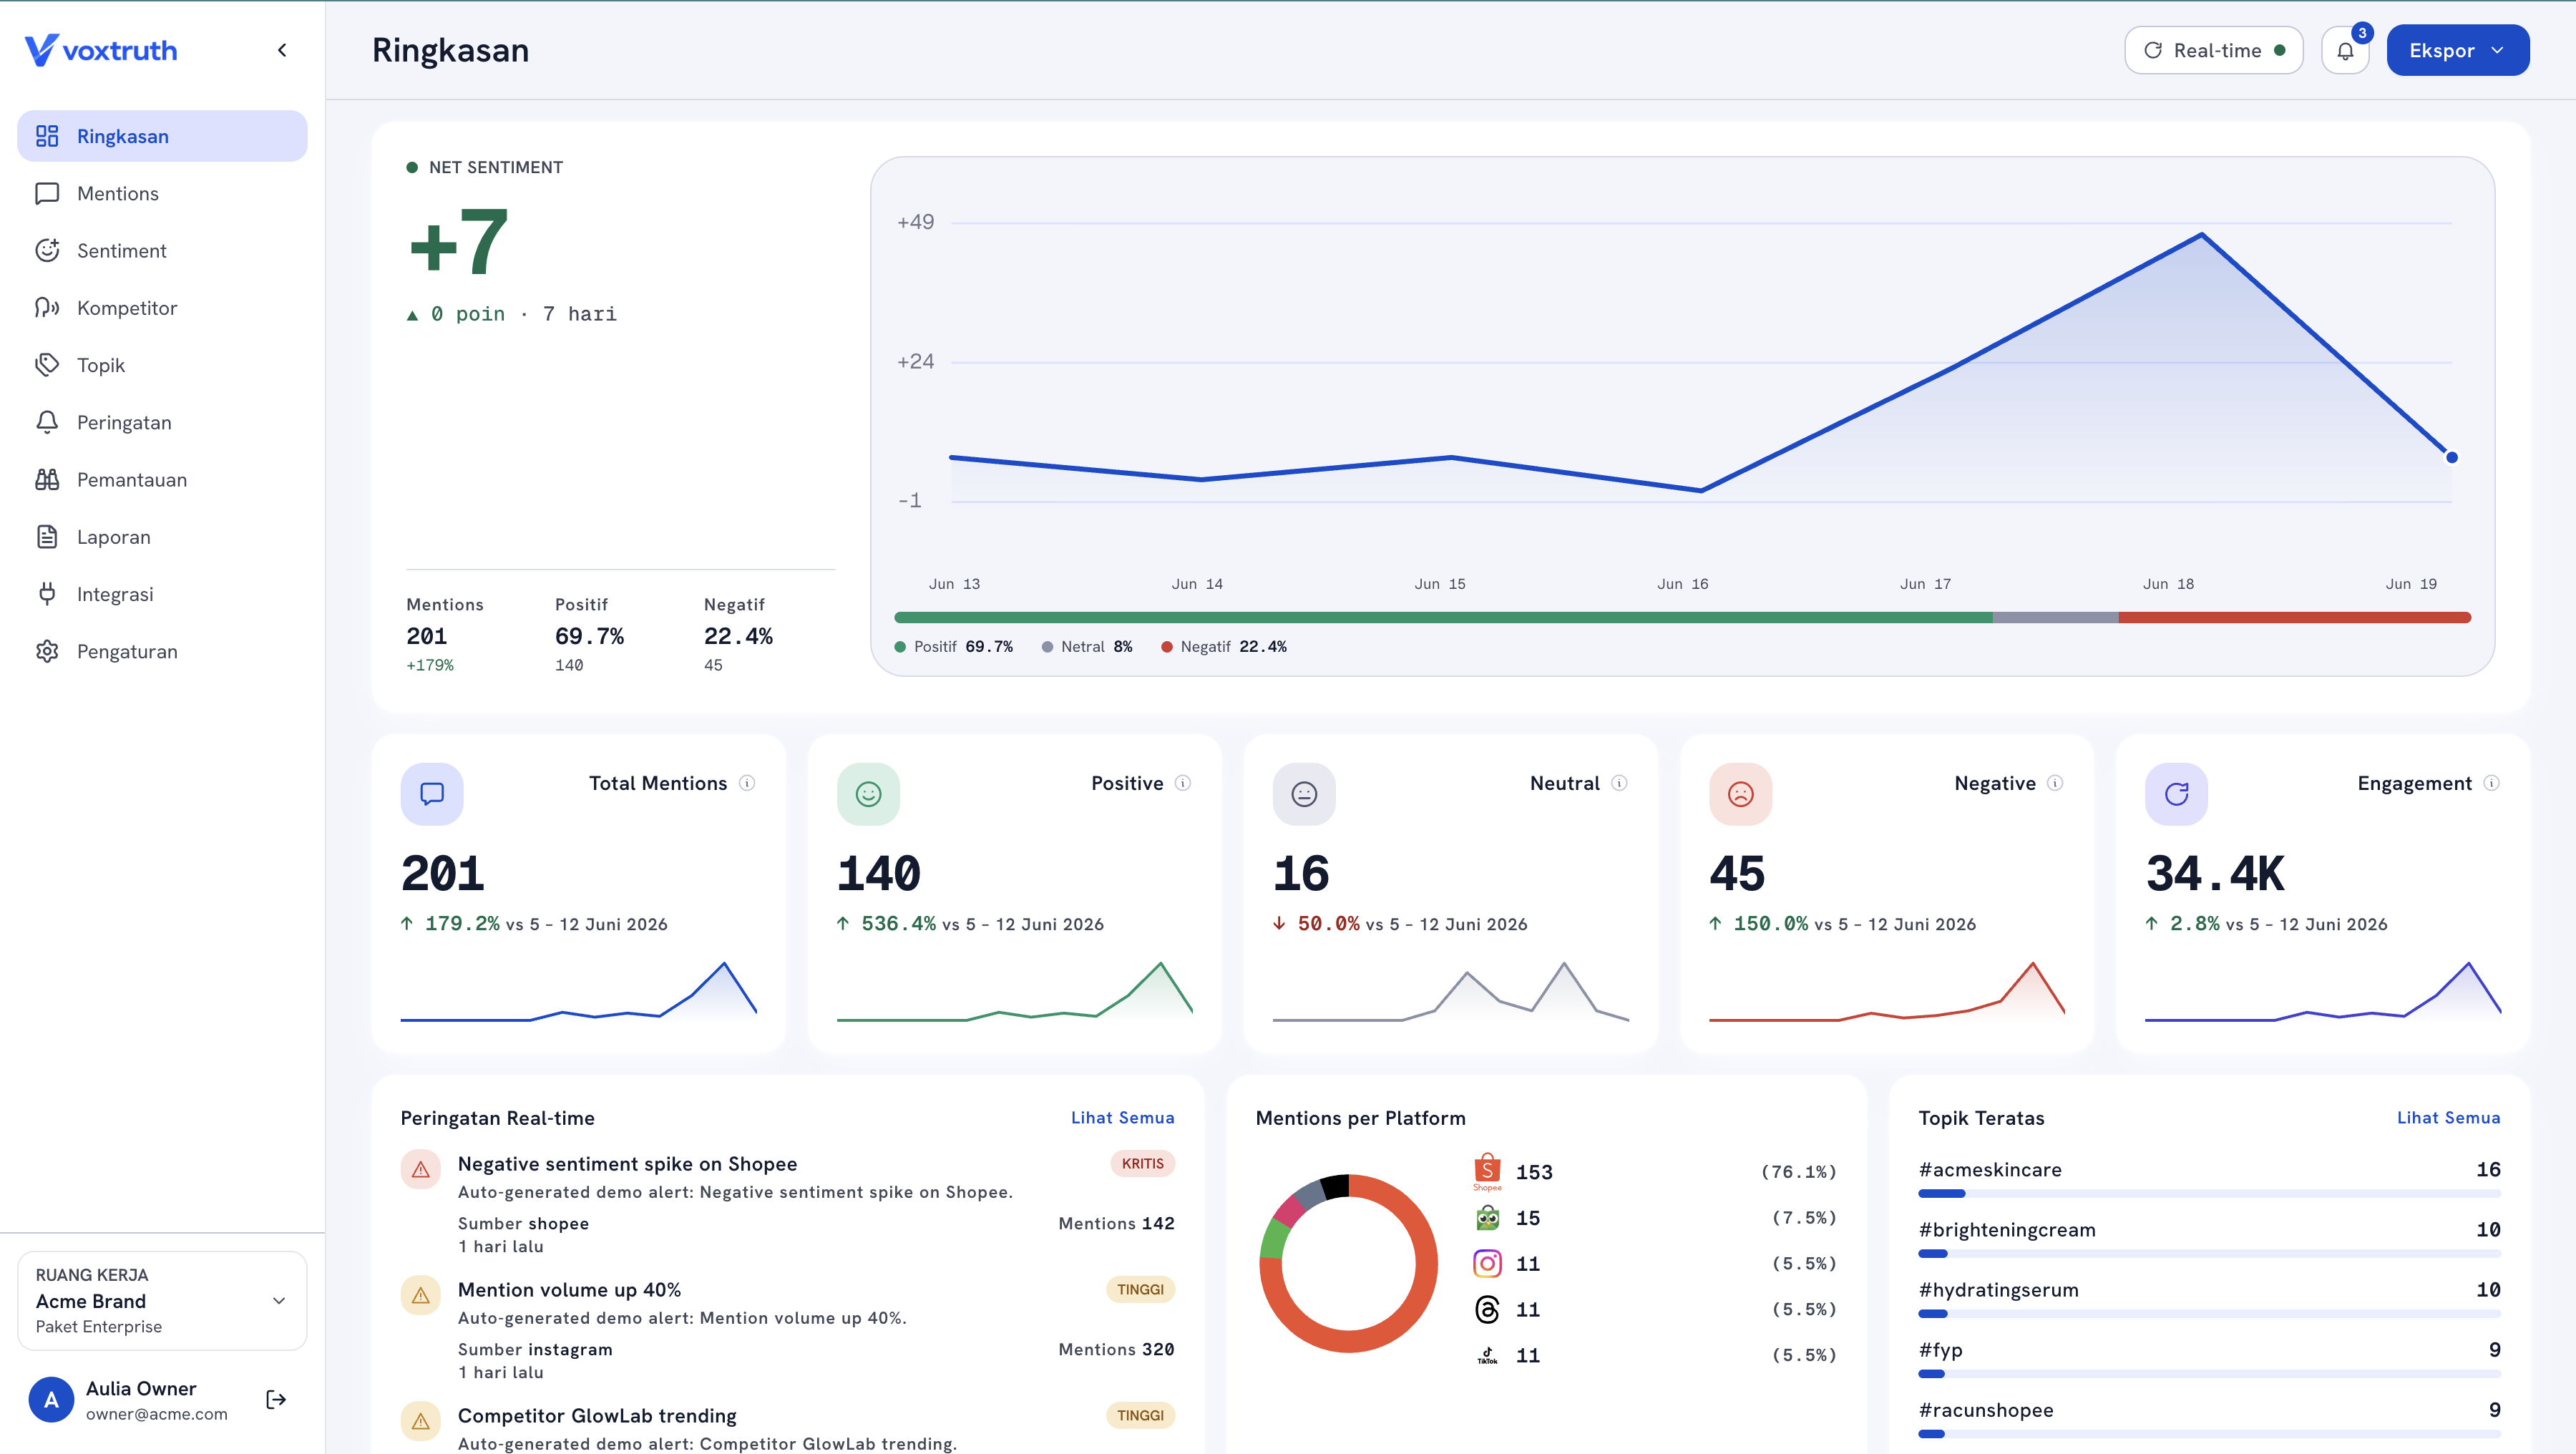Click the Shopee platform icon
The image size is (2576, 1454).
tap(1487, 1171)
